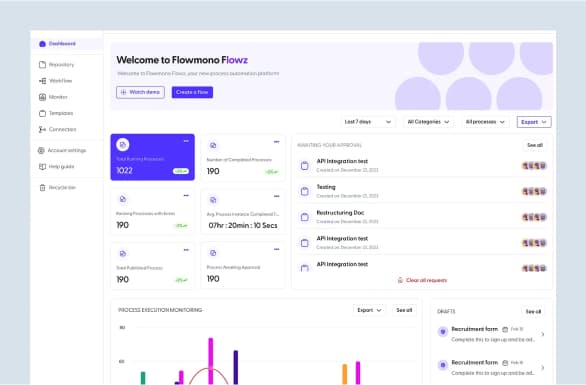Click the clipboard icon beside Testing

click(305, 191)
